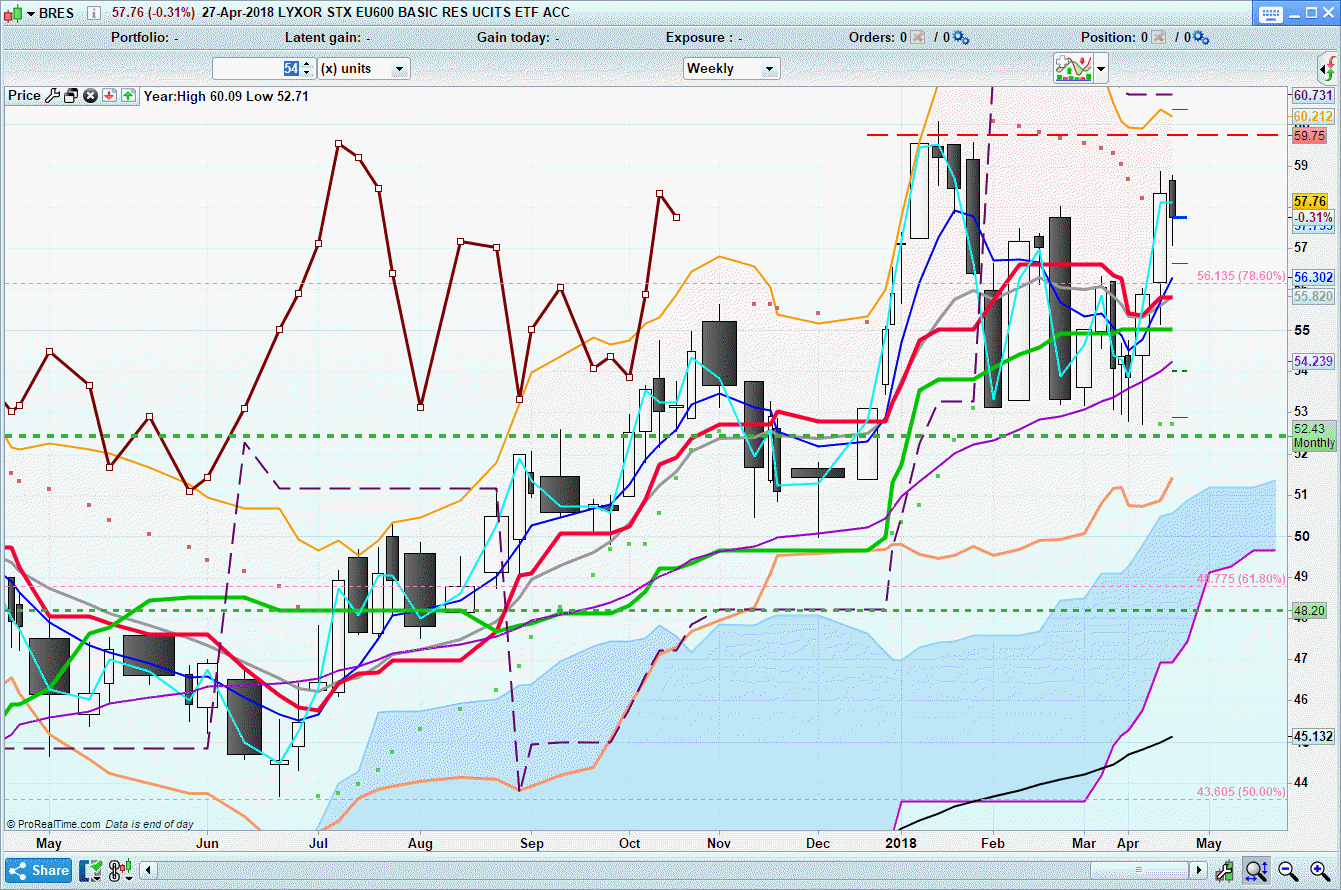Click the 52.43 Monthly green level label
Viewport: 1341px width, 890px height.
(1314, 436)
